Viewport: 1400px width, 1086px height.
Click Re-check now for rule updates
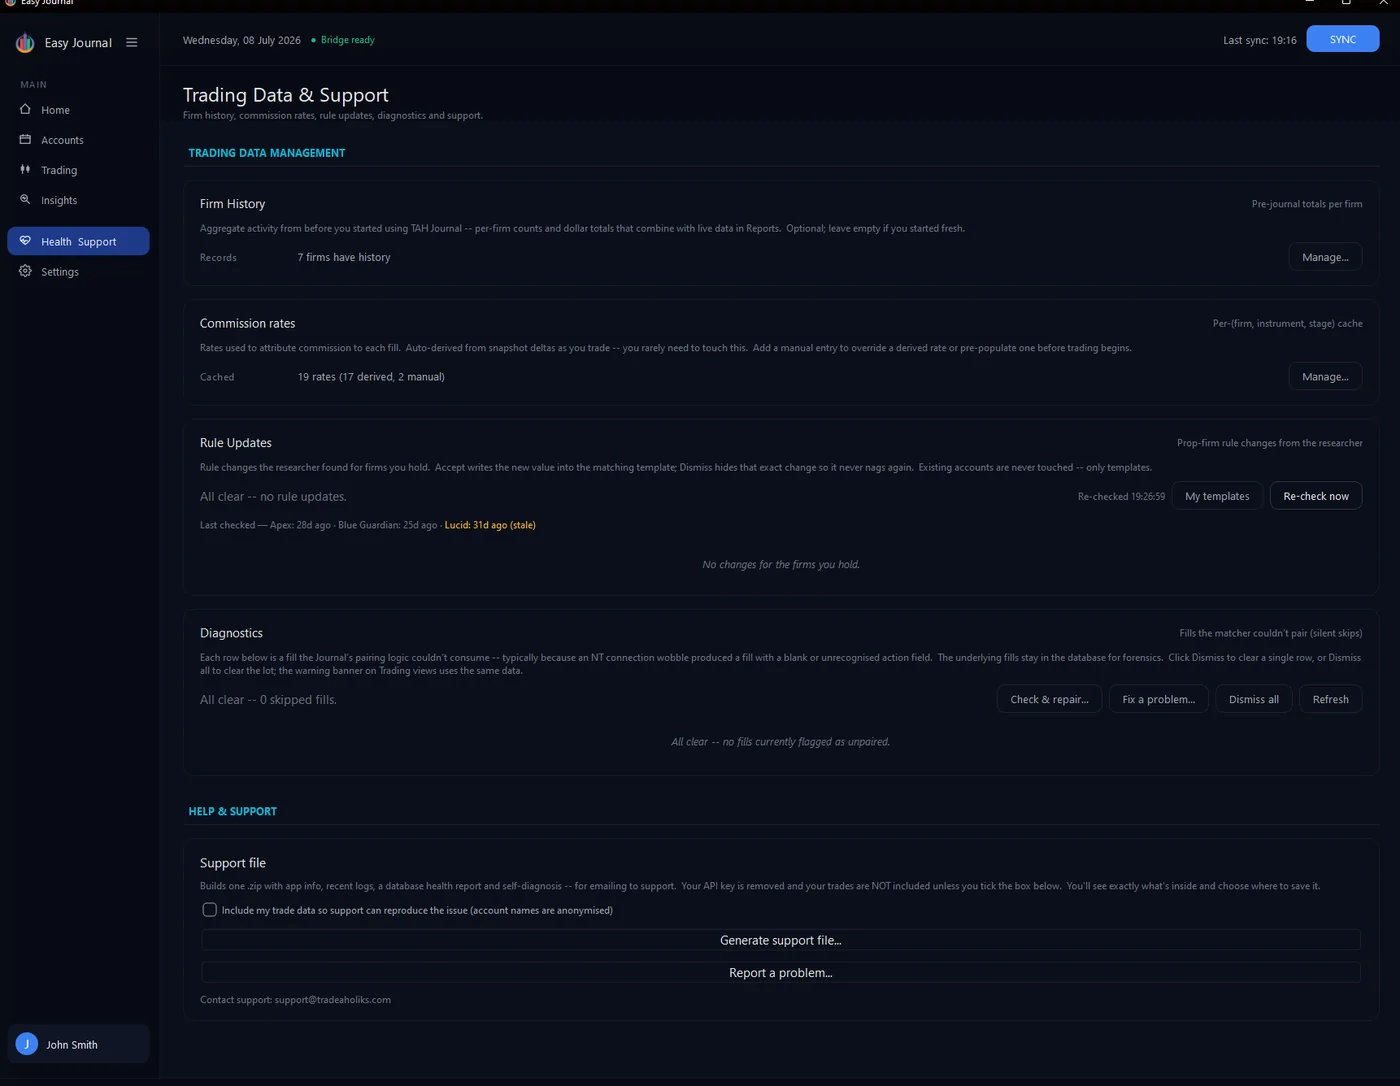[x=1316, y=496]
